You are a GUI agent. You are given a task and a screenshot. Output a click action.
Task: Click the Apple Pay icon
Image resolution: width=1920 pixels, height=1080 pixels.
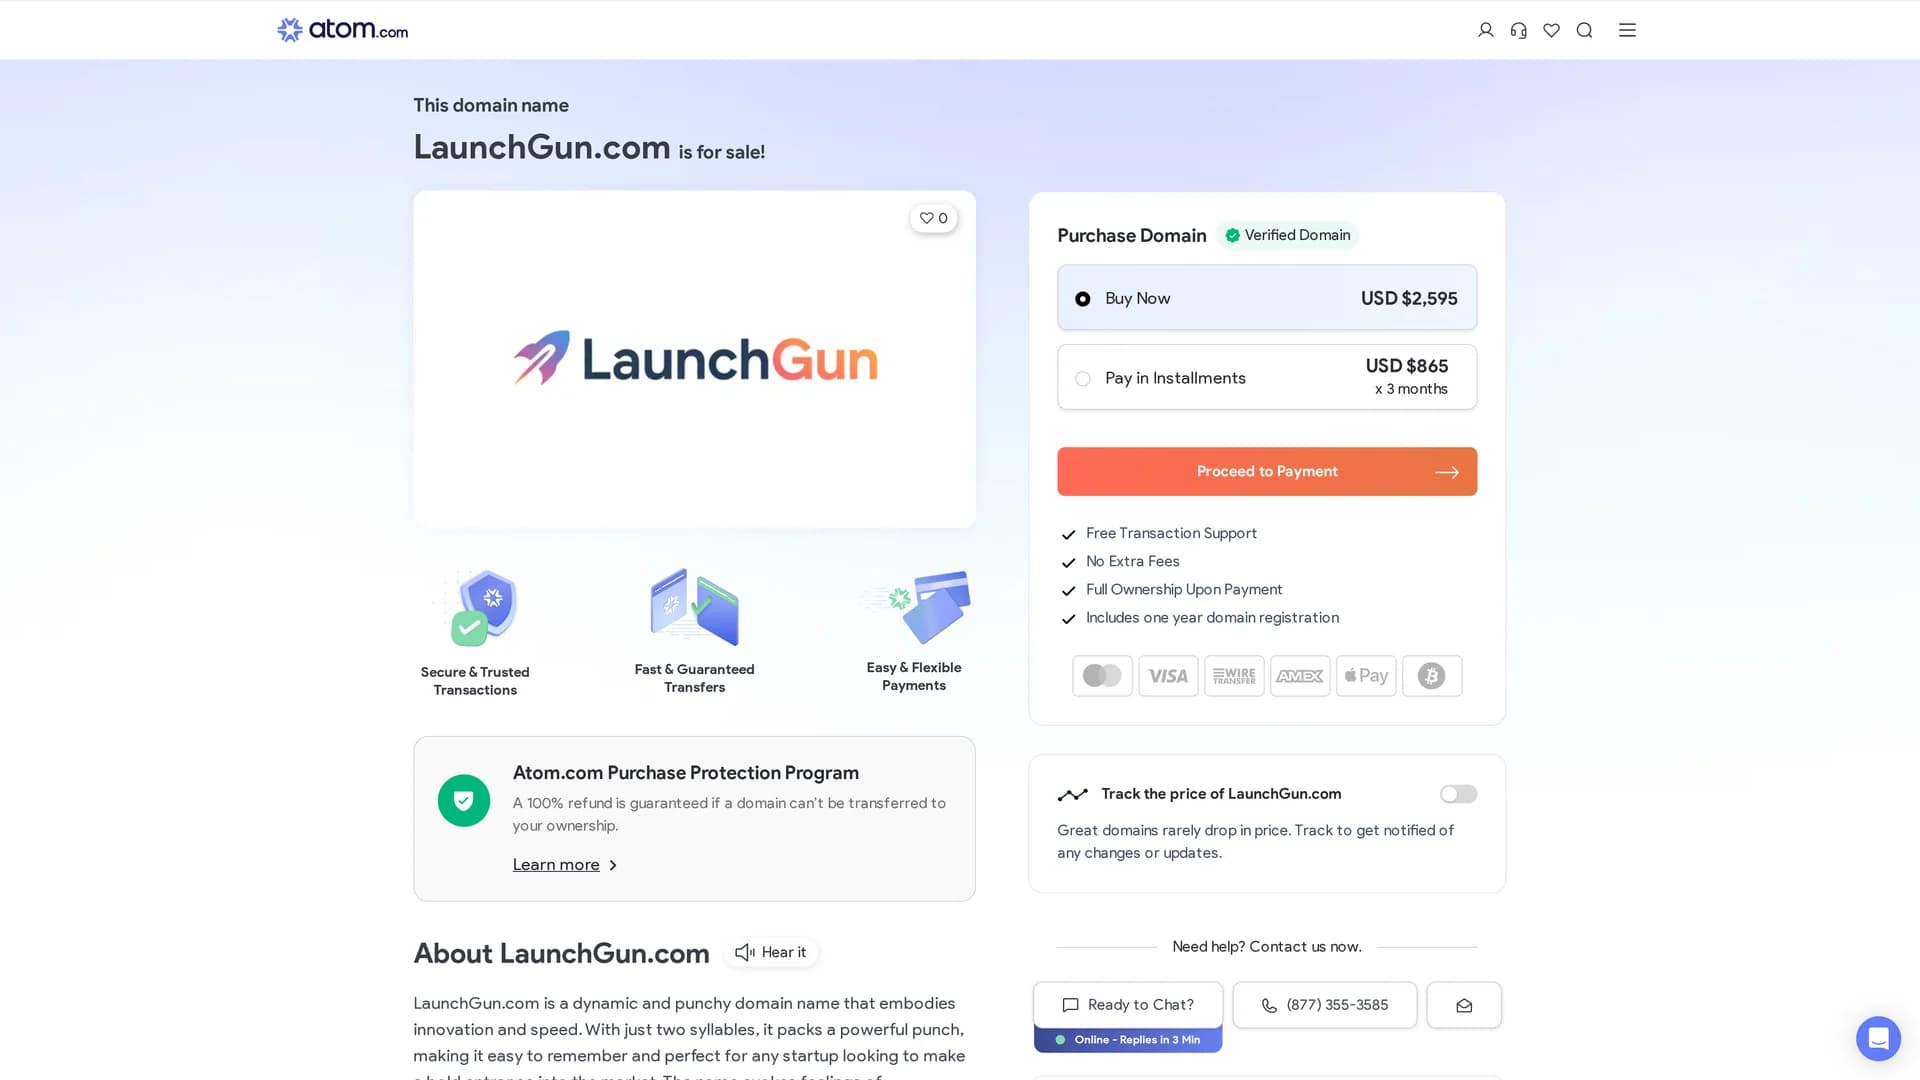(x=1366, y=676)
